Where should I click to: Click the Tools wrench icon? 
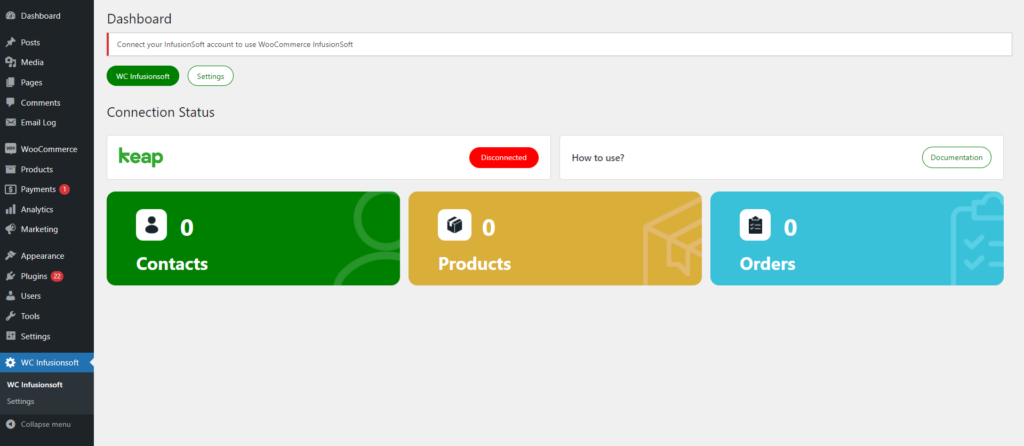[10, 317]
